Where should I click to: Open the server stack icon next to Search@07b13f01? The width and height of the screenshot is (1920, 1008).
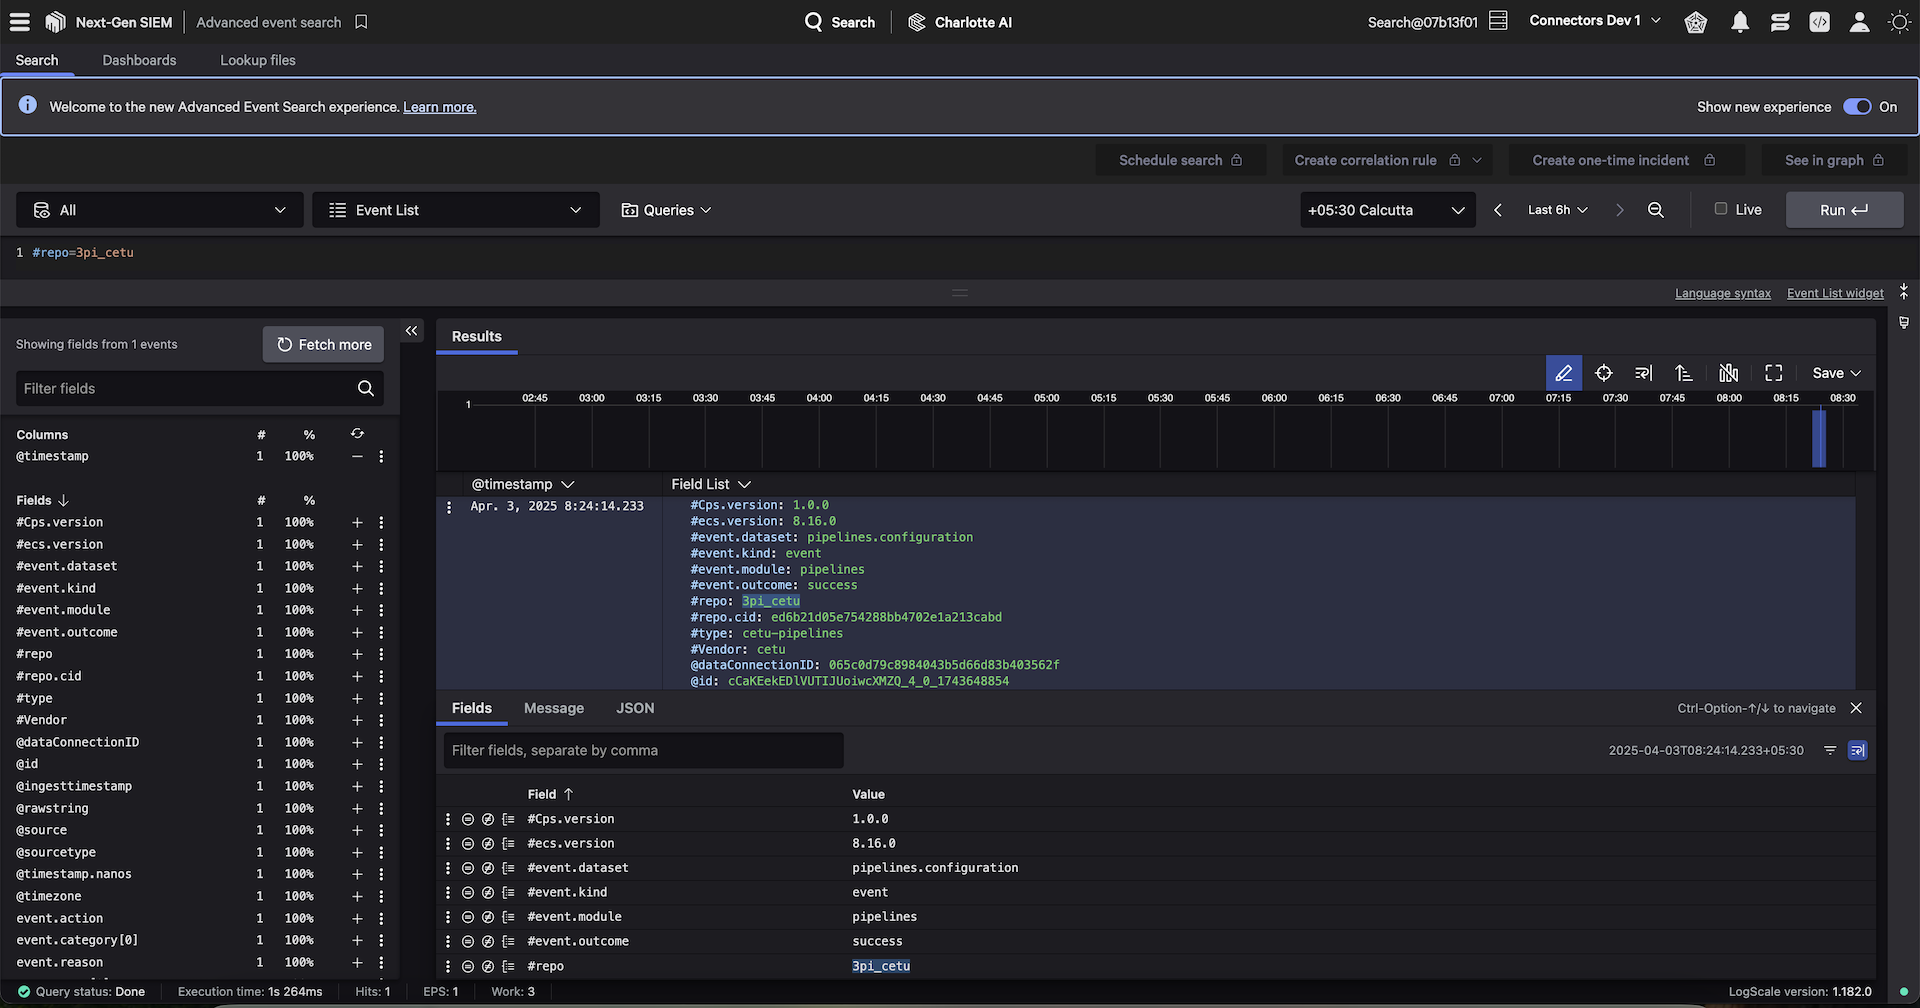tap(1498, 21)
